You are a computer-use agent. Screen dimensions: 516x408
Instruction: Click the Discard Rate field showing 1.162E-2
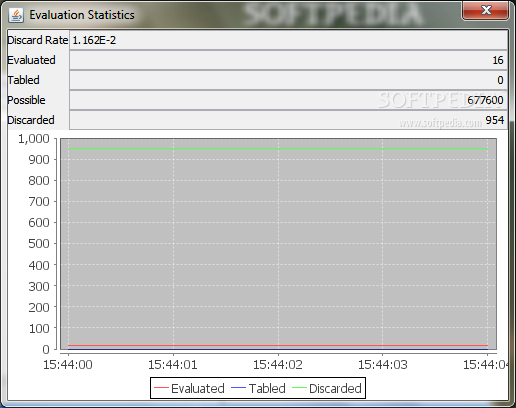coord(288,40)
